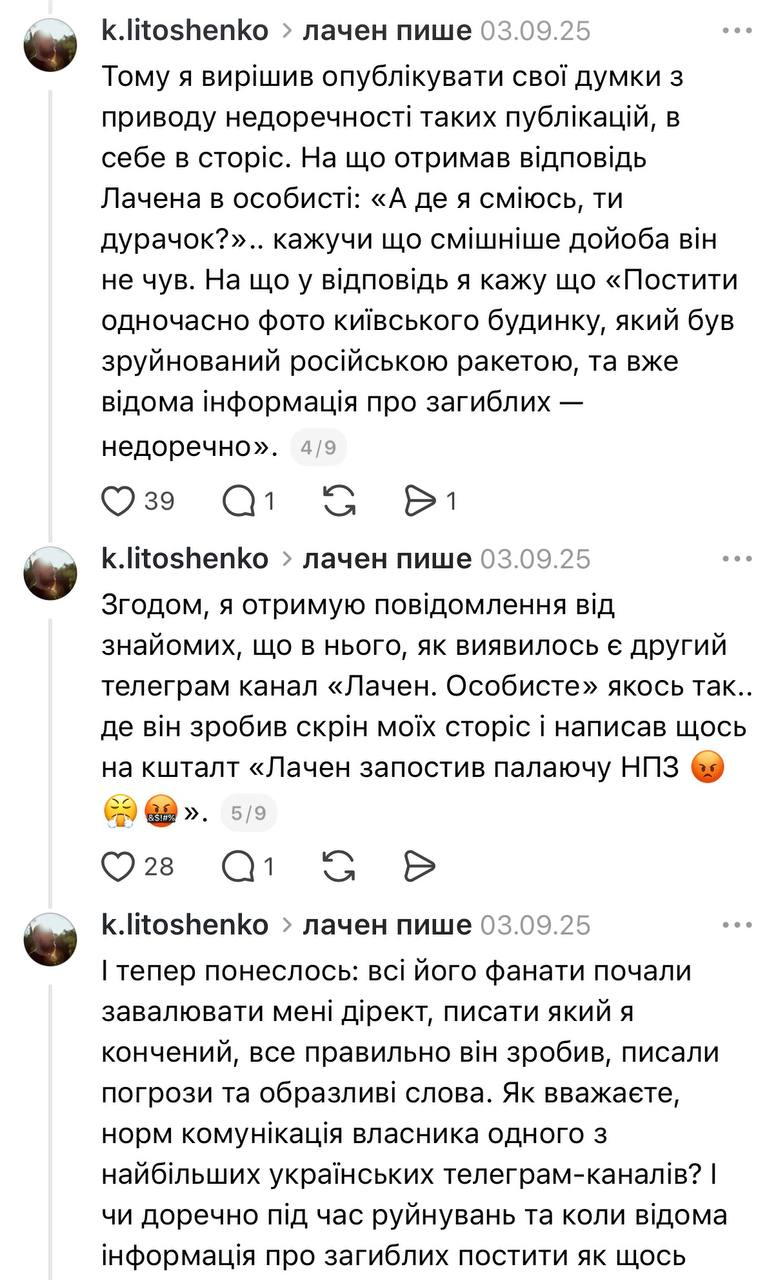778x1280 pixels.
Task: Tap the first post's profile avatar
Action: pos(51,45)
